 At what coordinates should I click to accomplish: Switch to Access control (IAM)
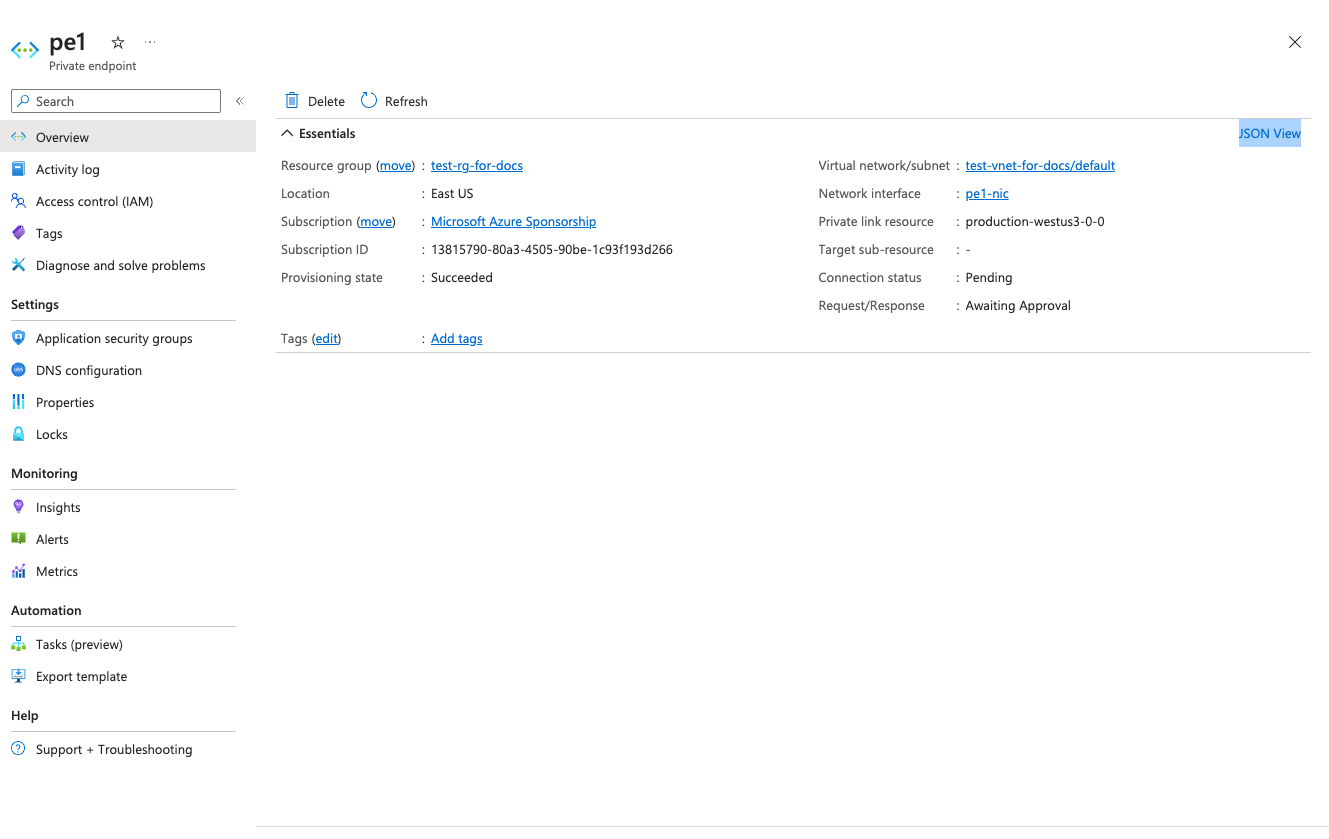click(94, 201)
